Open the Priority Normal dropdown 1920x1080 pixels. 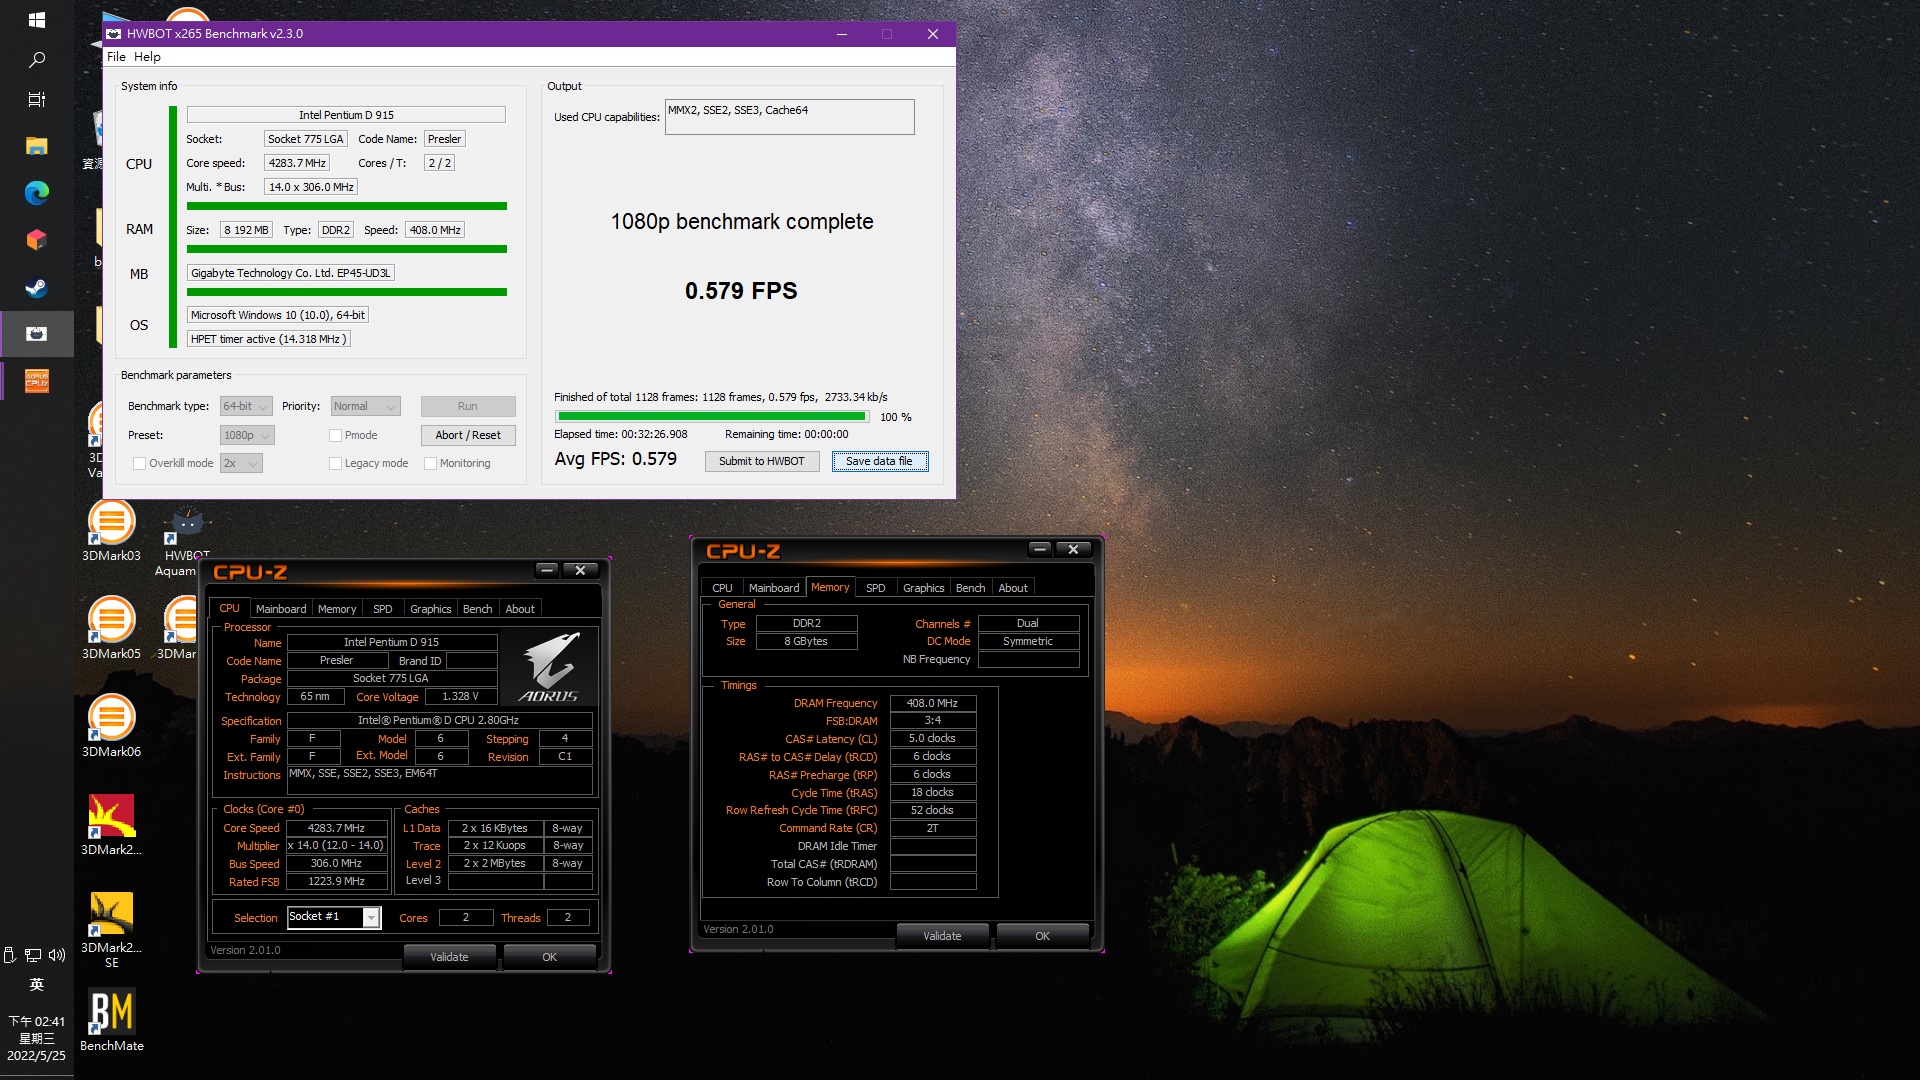pyautogui.click(x=365, y=406)
